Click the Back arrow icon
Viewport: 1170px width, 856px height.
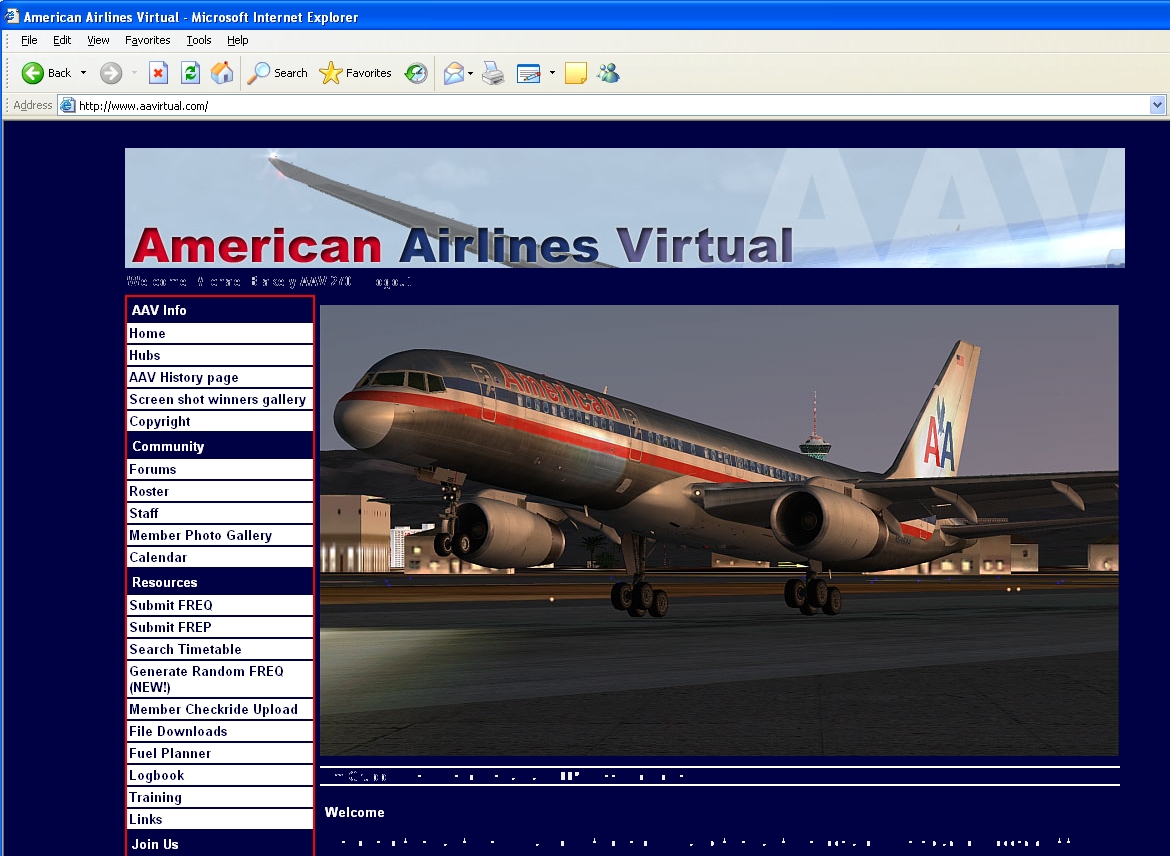(32, 73)
